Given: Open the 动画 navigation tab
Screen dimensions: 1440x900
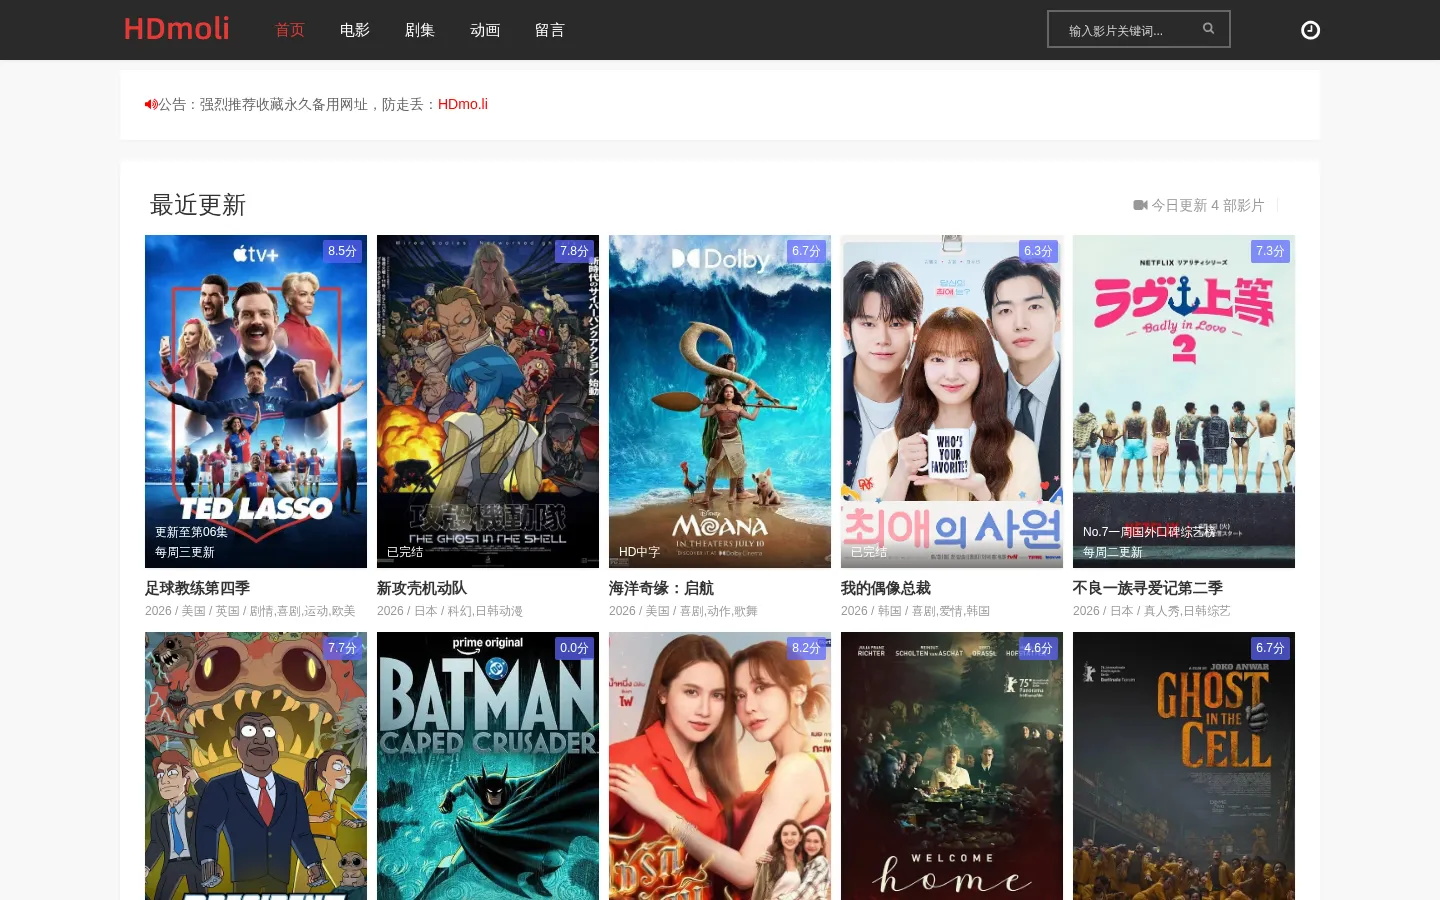Looking at the screenshot, I should click(485, 30).
